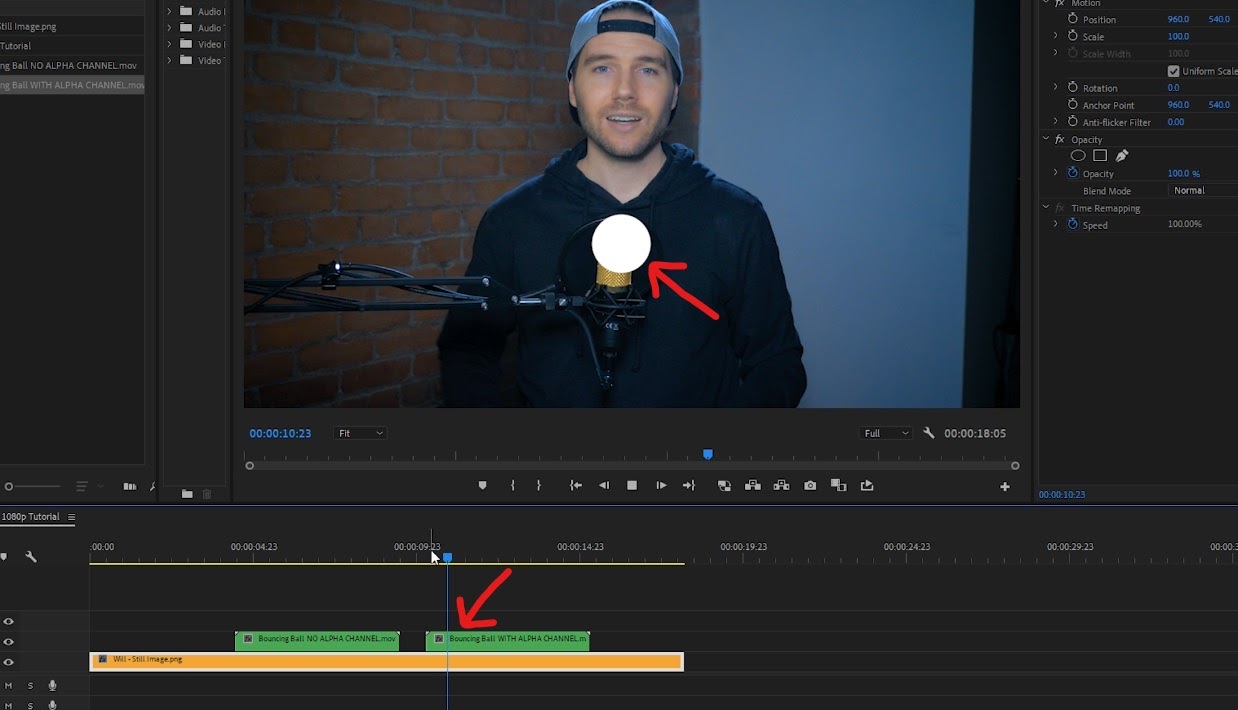This screenshot has height=710, width=1238.
Task: Toggle the Uniform Scale checkbox
Action: (1174, 71)
